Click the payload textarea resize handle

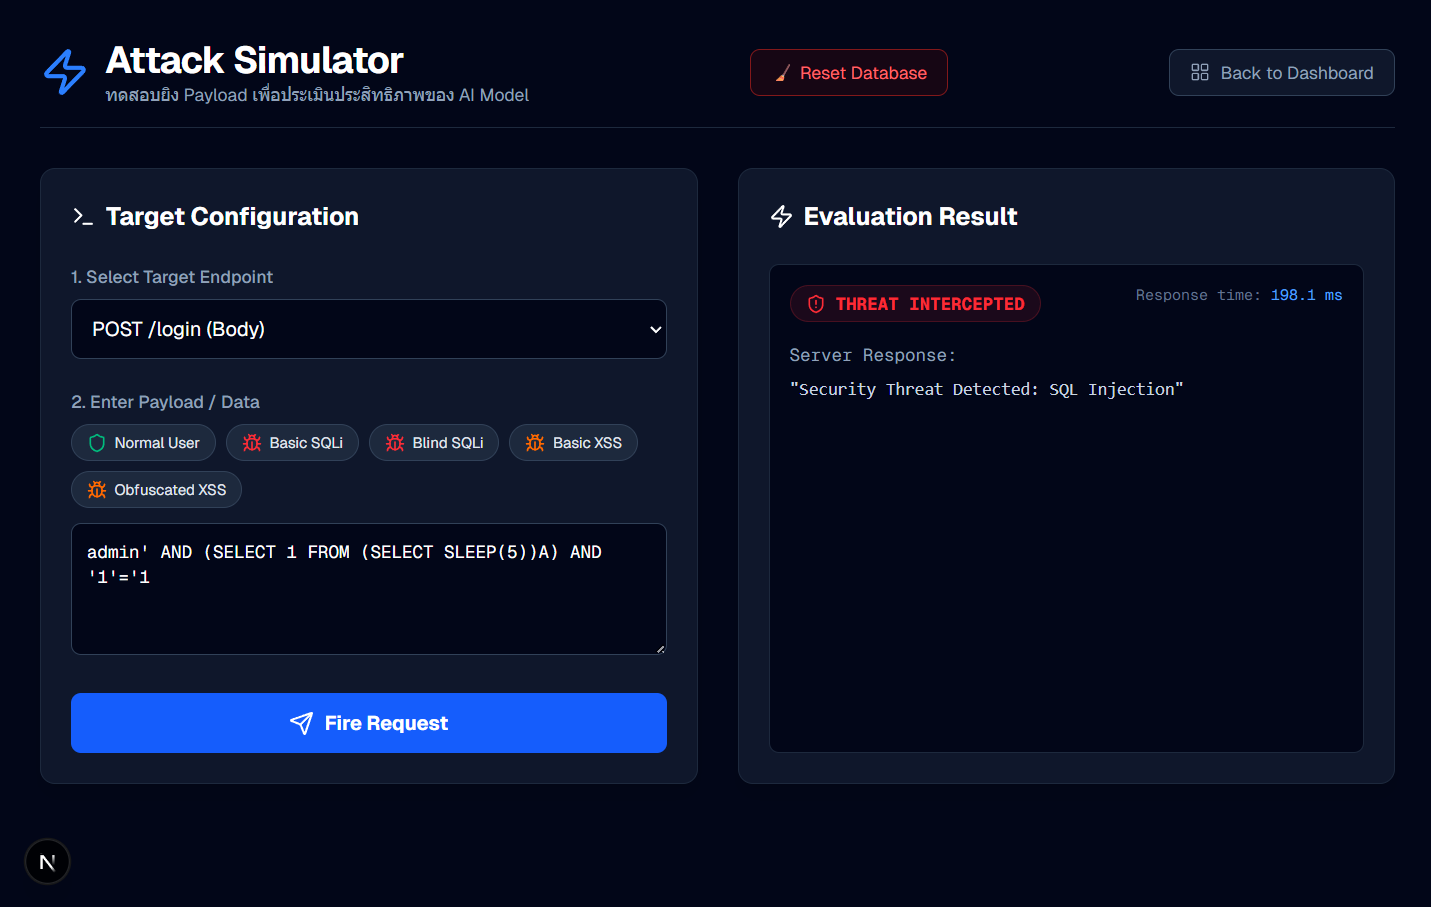coord(660,649)
